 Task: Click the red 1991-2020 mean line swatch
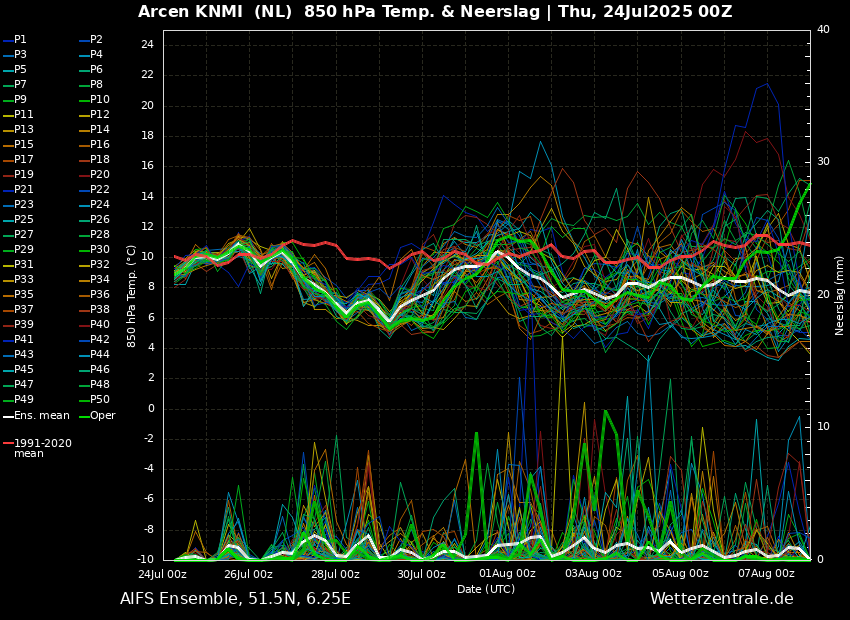(x=8, y=443)
